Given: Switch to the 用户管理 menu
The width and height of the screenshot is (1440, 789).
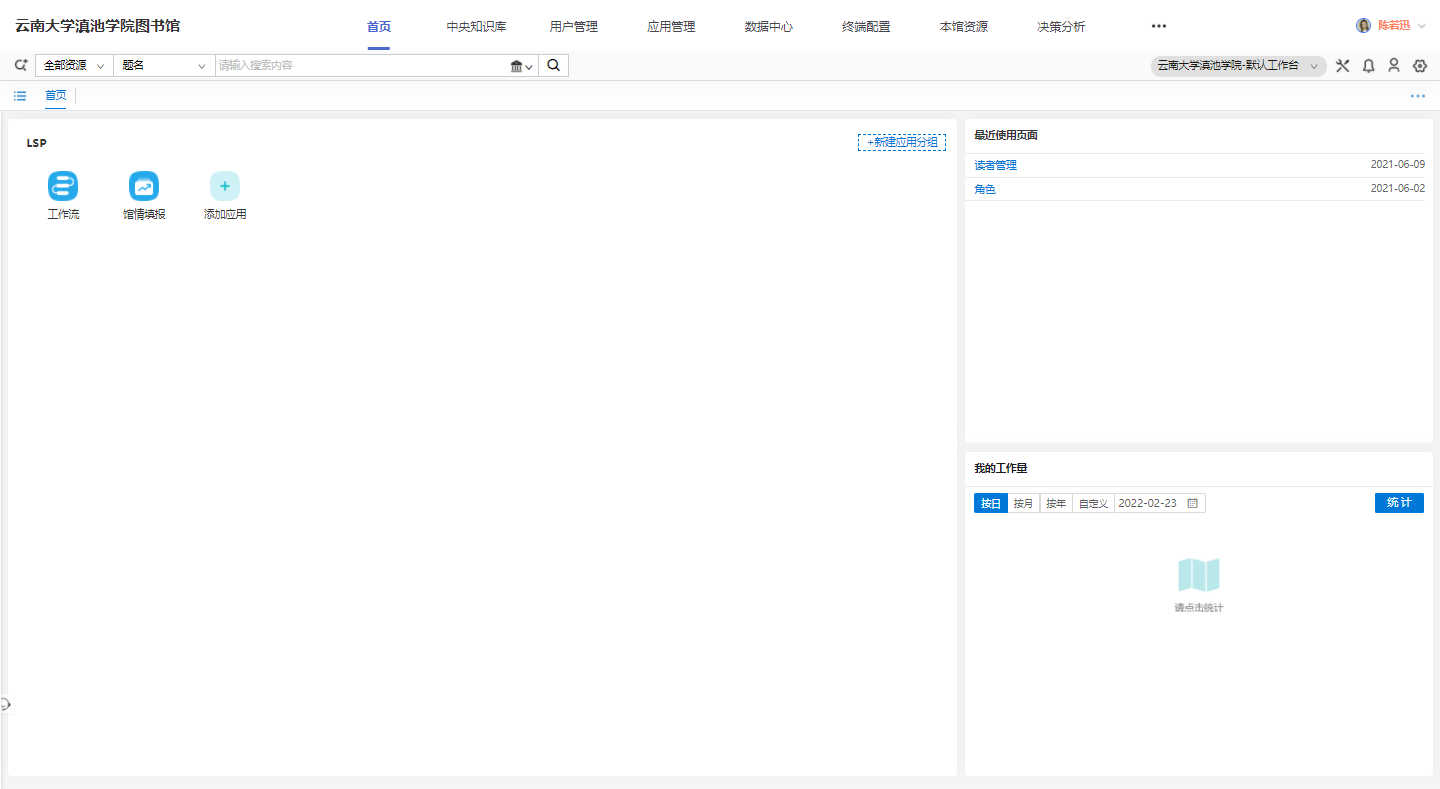Looking at the screenshot, I should [574, 27].
